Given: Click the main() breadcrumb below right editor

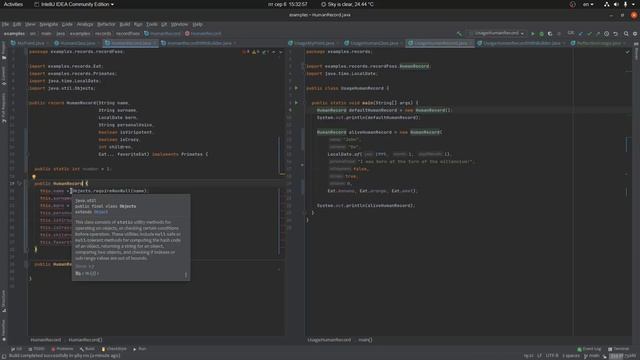Looking at the screenshot, I should [365, 340].
